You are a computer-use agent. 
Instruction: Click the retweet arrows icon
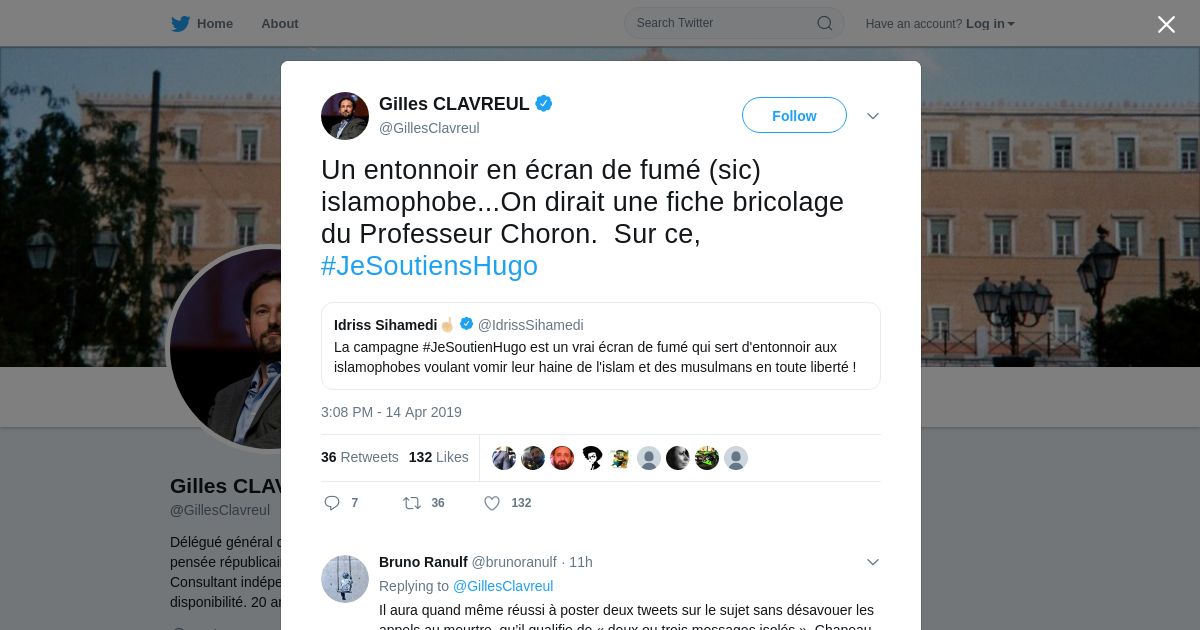pos(411,503)
